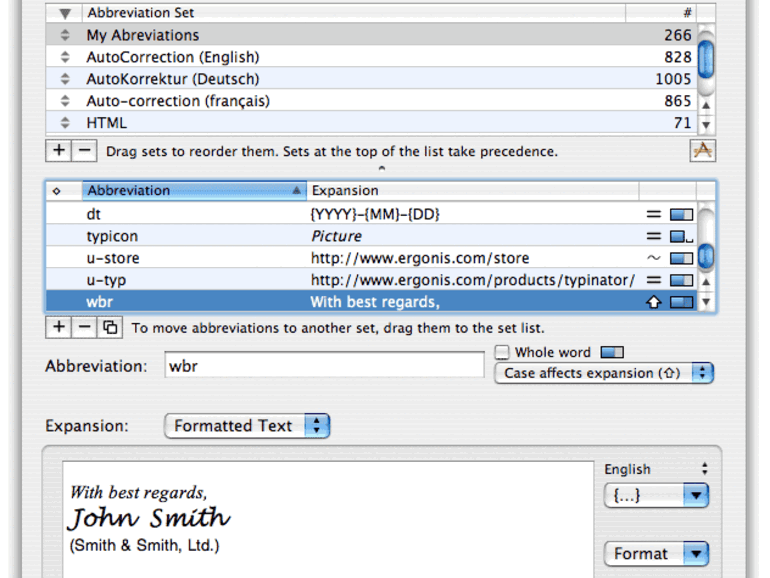Click into the expansion text editor area
The width and height of the screenshot is (770, 578).
click(328, 520)
